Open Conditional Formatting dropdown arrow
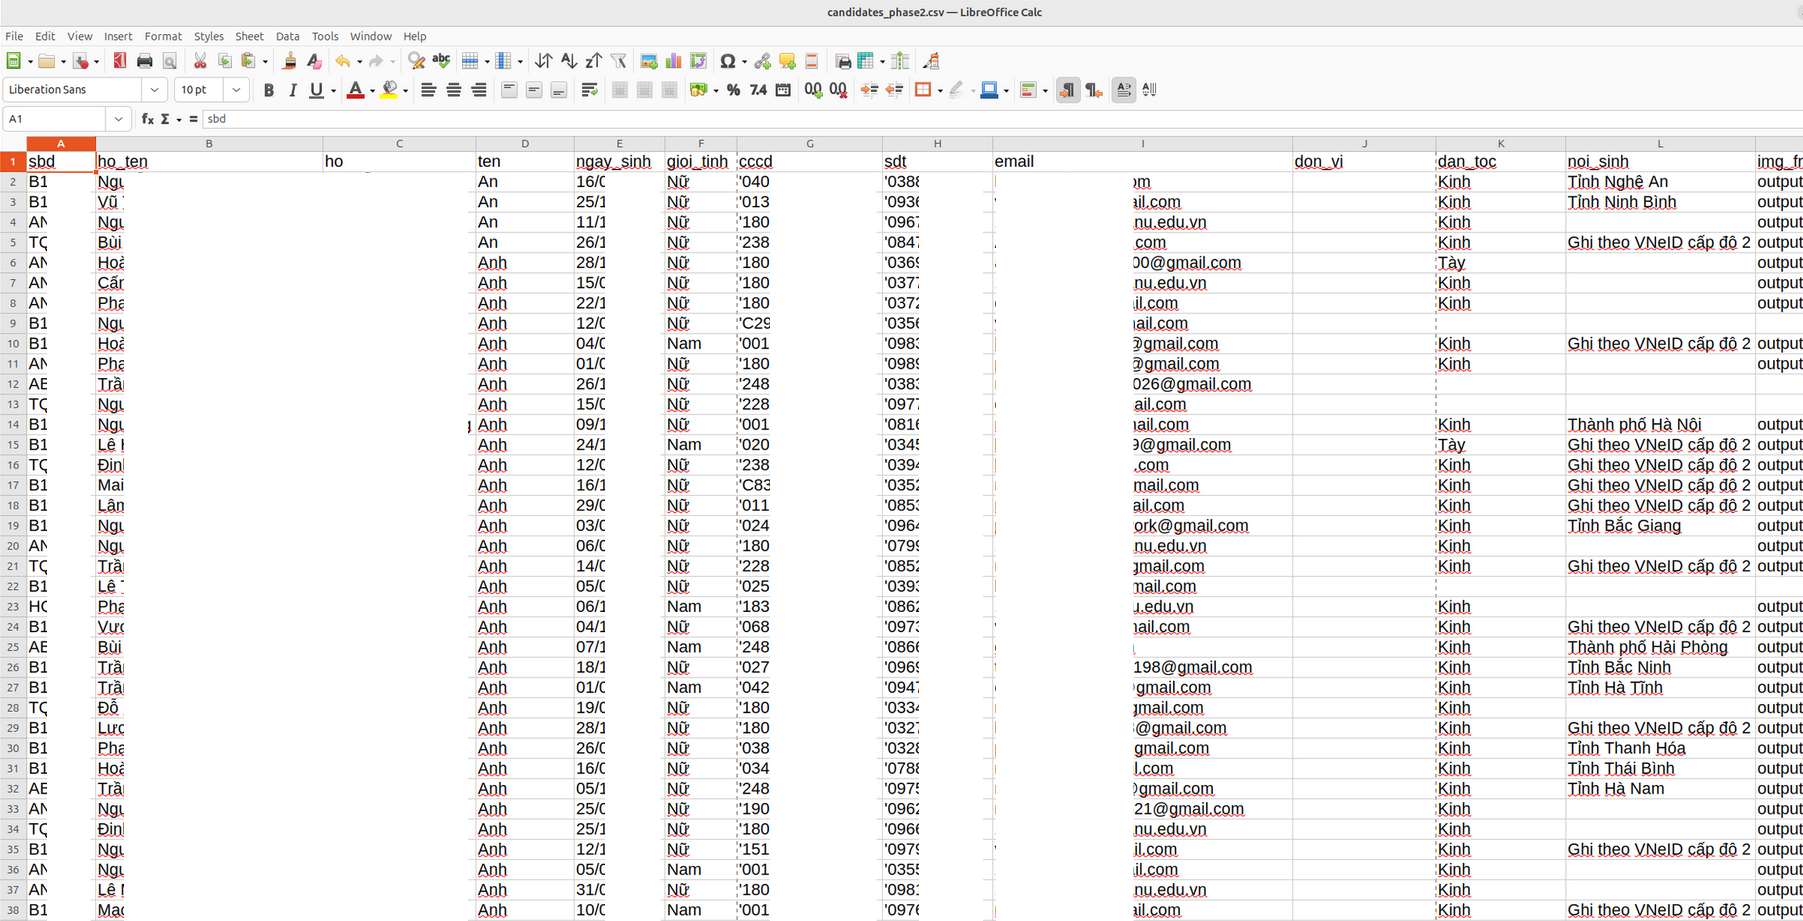This screenshot has height=921, width=1803. pyautogui.click(x=1045, y=90)
